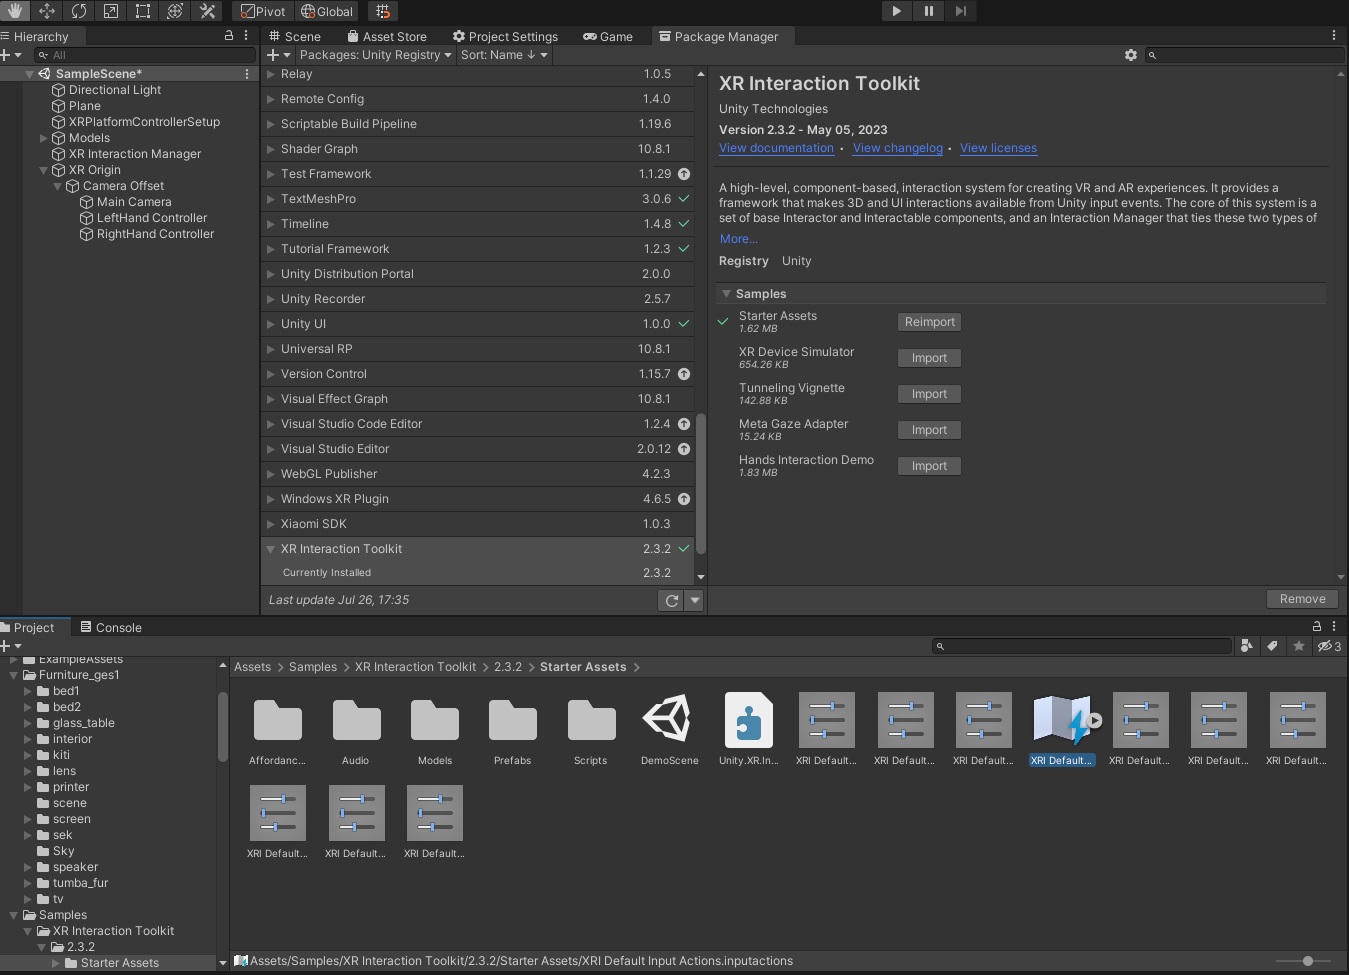Image resolution: width=1349 pixels, height=975 pixels.
Task: Click the Project search field
Action: (x=1082, y=646)
